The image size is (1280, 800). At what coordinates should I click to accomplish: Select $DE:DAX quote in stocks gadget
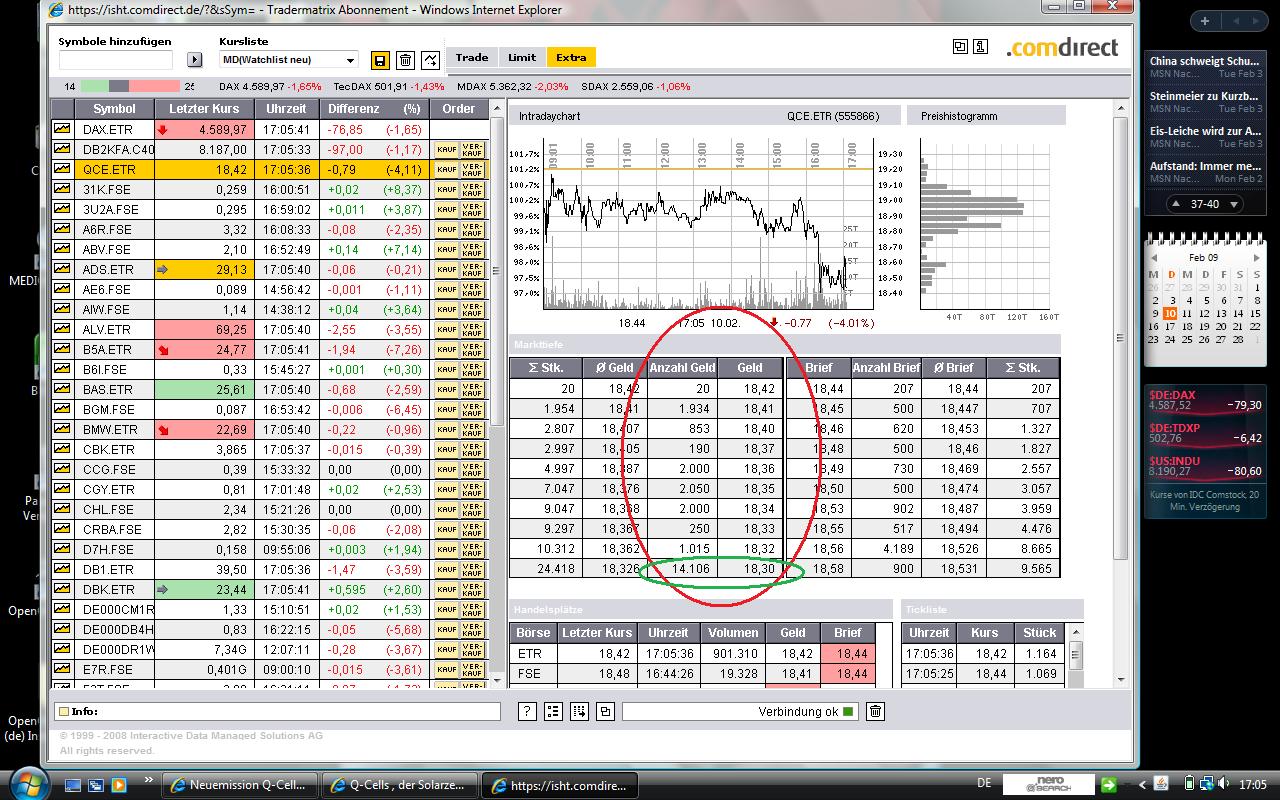point(1205,400)
